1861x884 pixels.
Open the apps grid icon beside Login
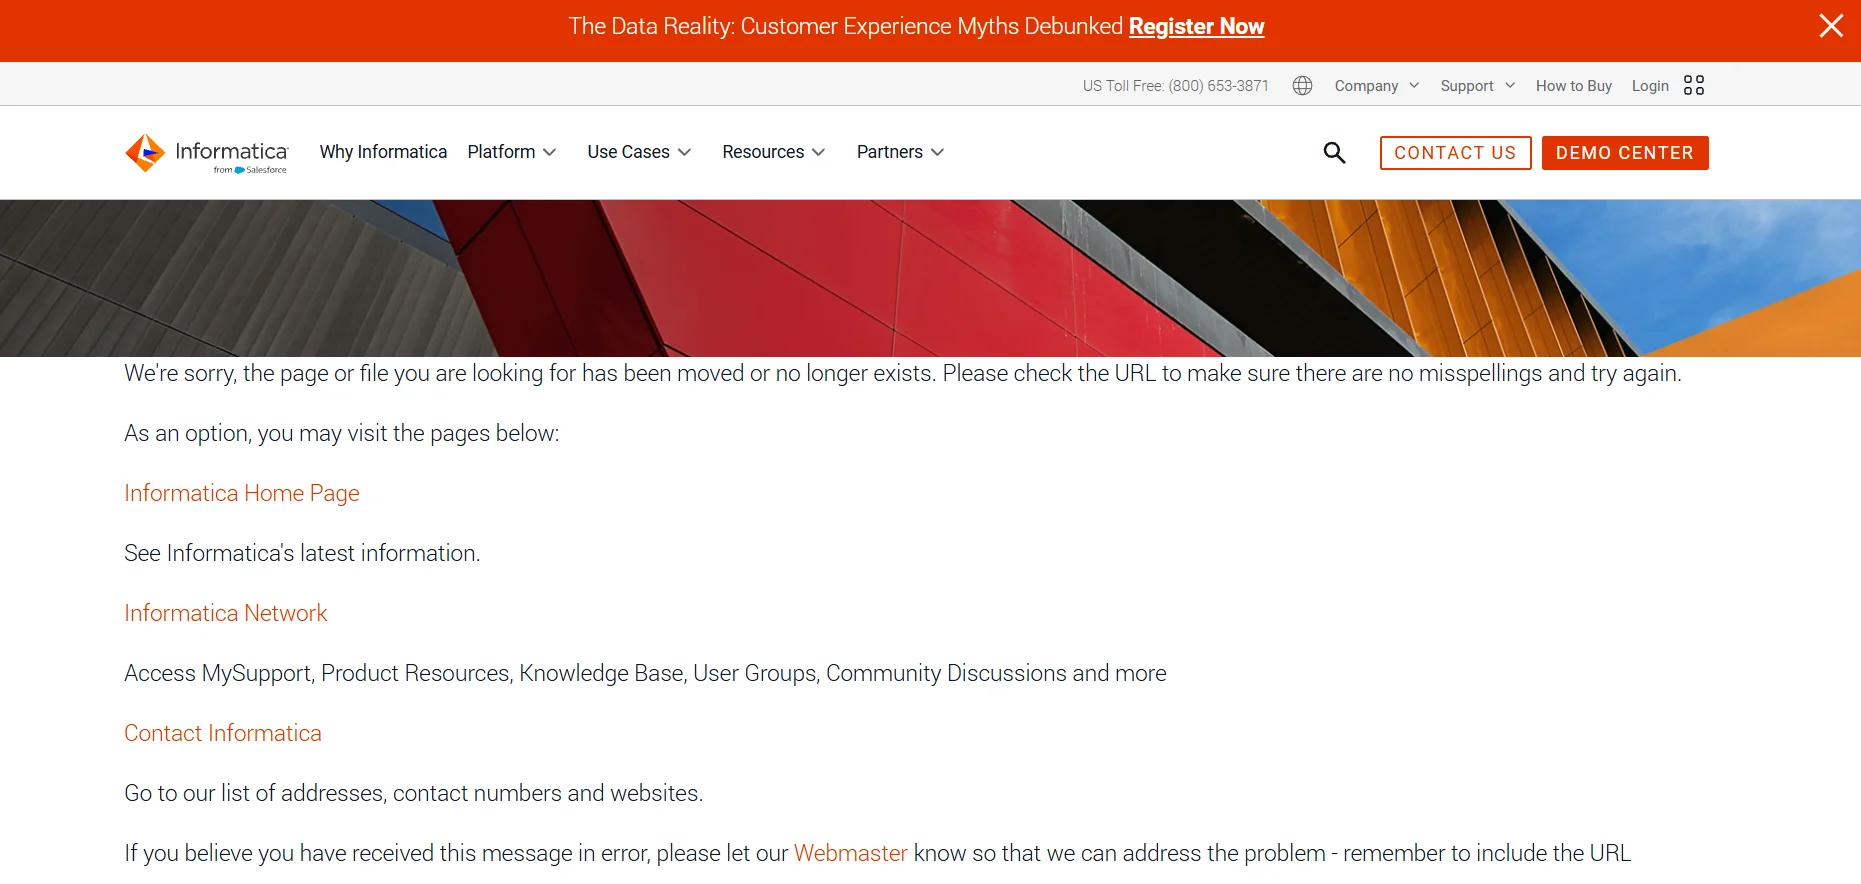click(1694, 86)
